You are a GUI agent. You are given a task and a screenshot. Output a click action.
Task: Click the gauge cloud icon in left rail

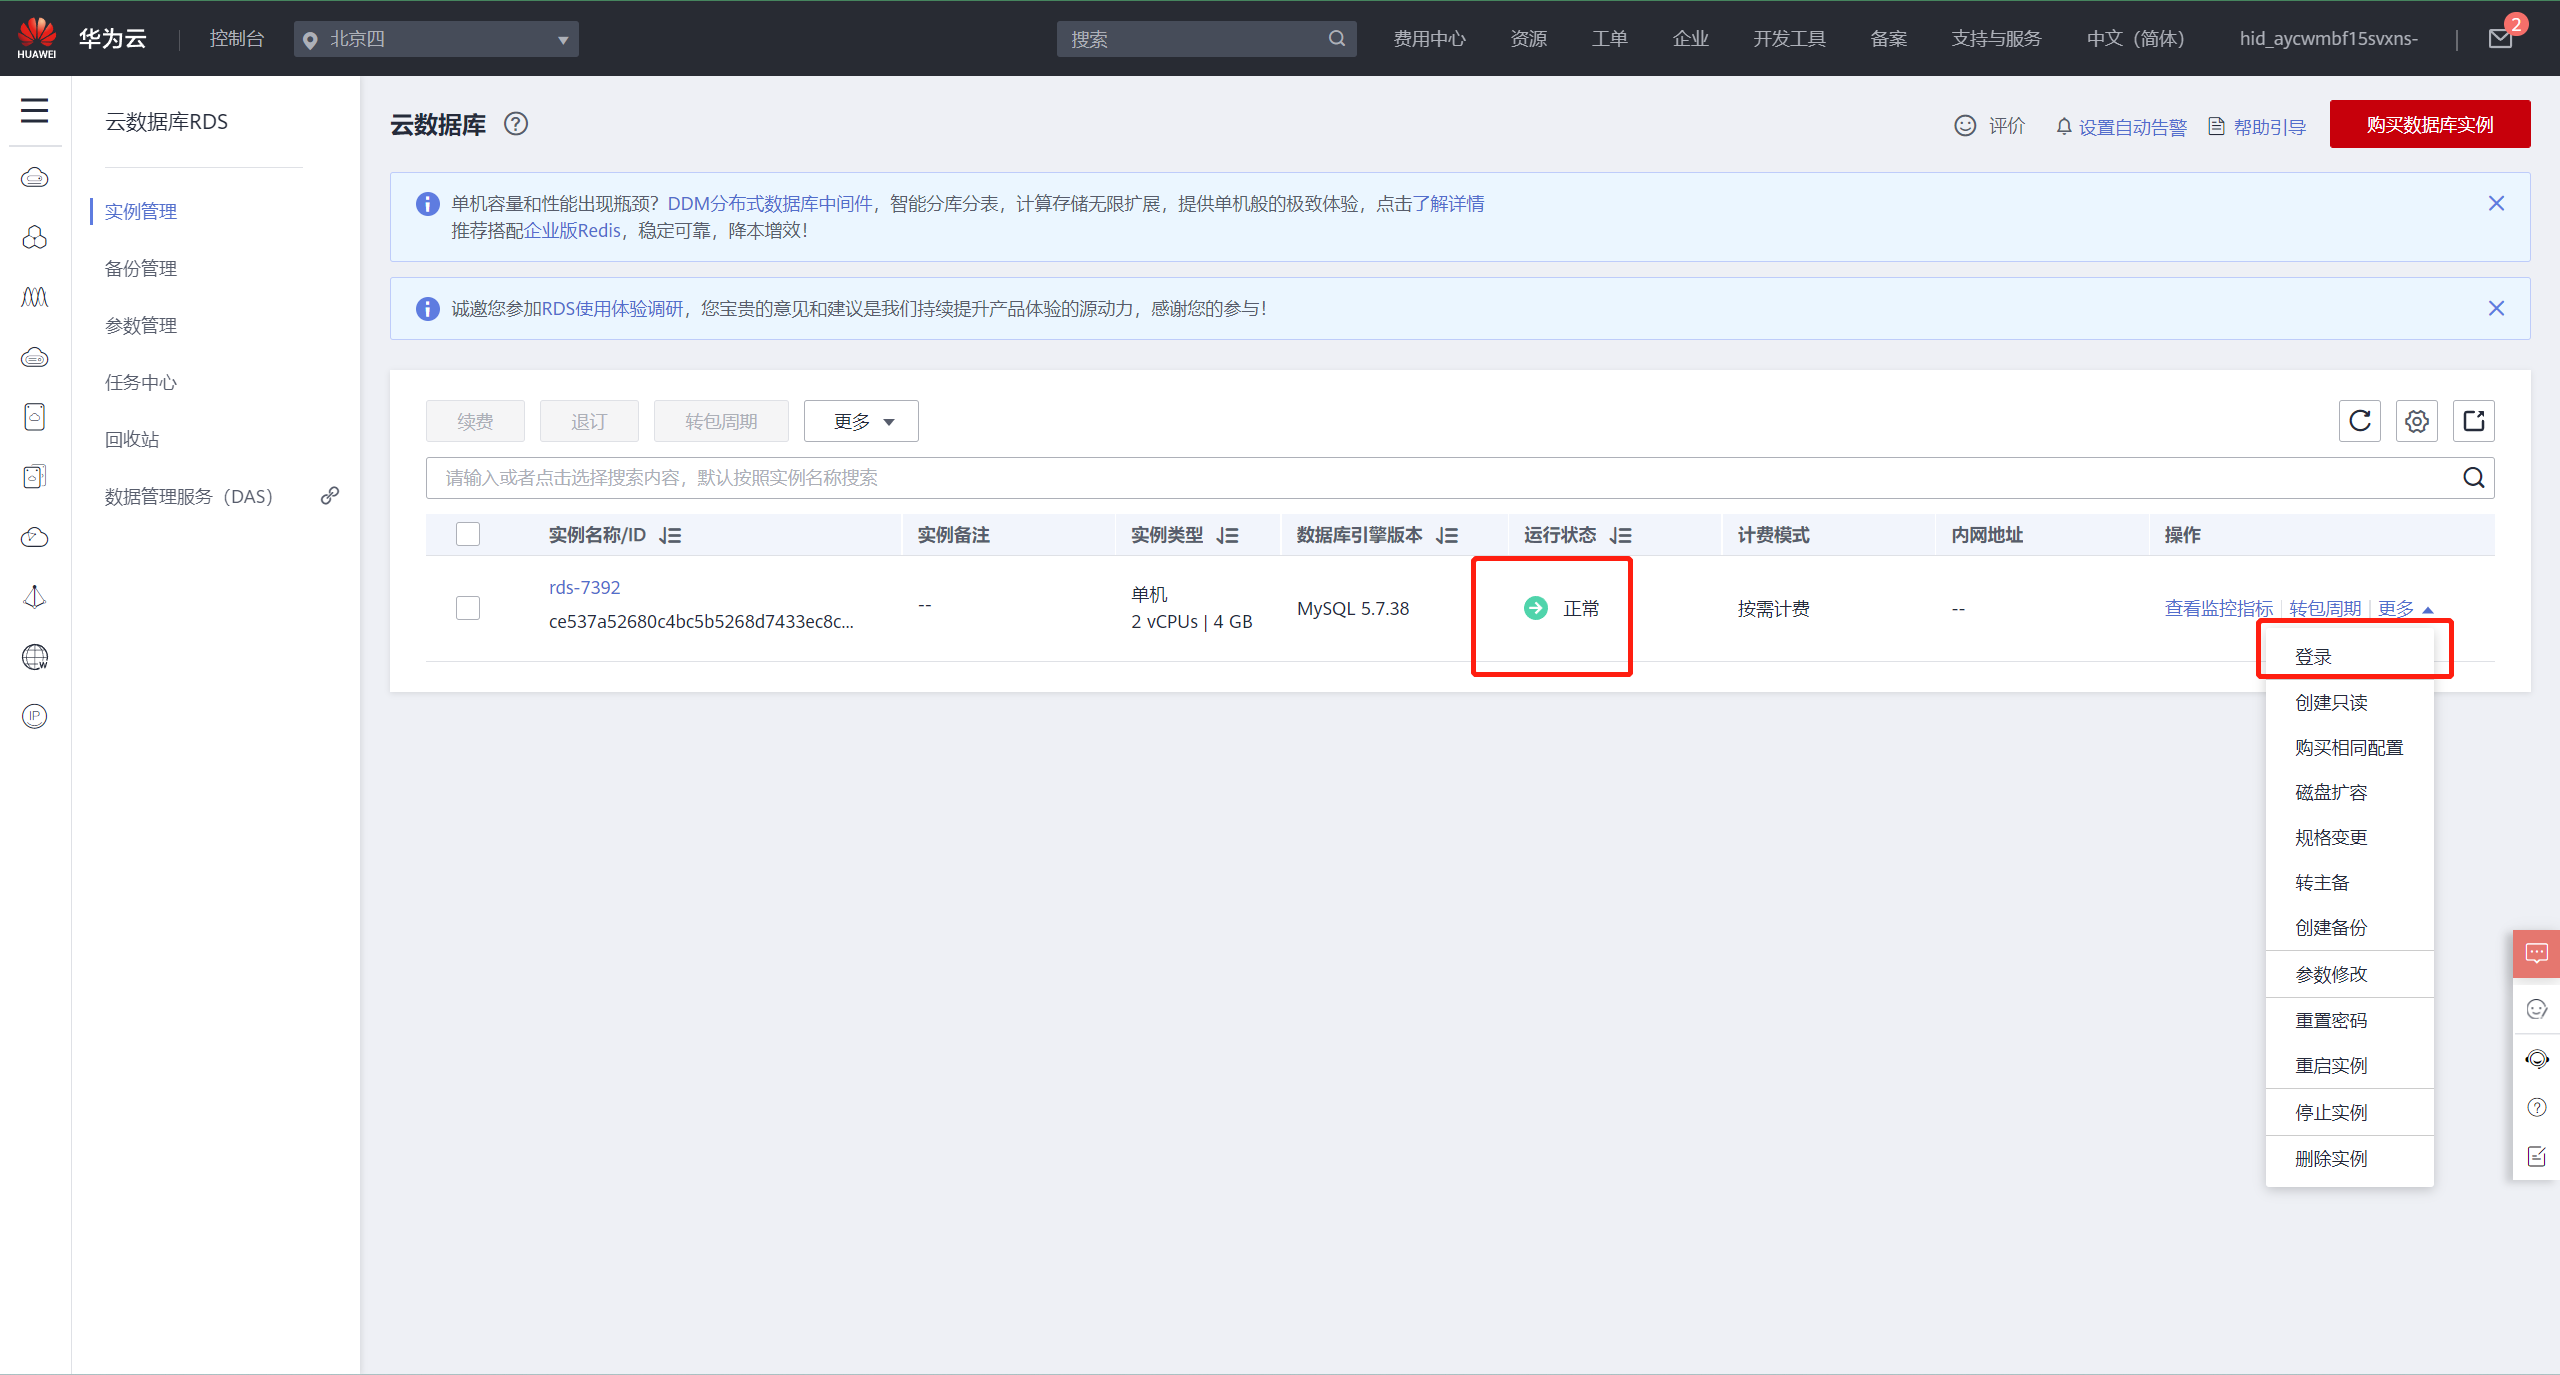(x=35, y=537)
